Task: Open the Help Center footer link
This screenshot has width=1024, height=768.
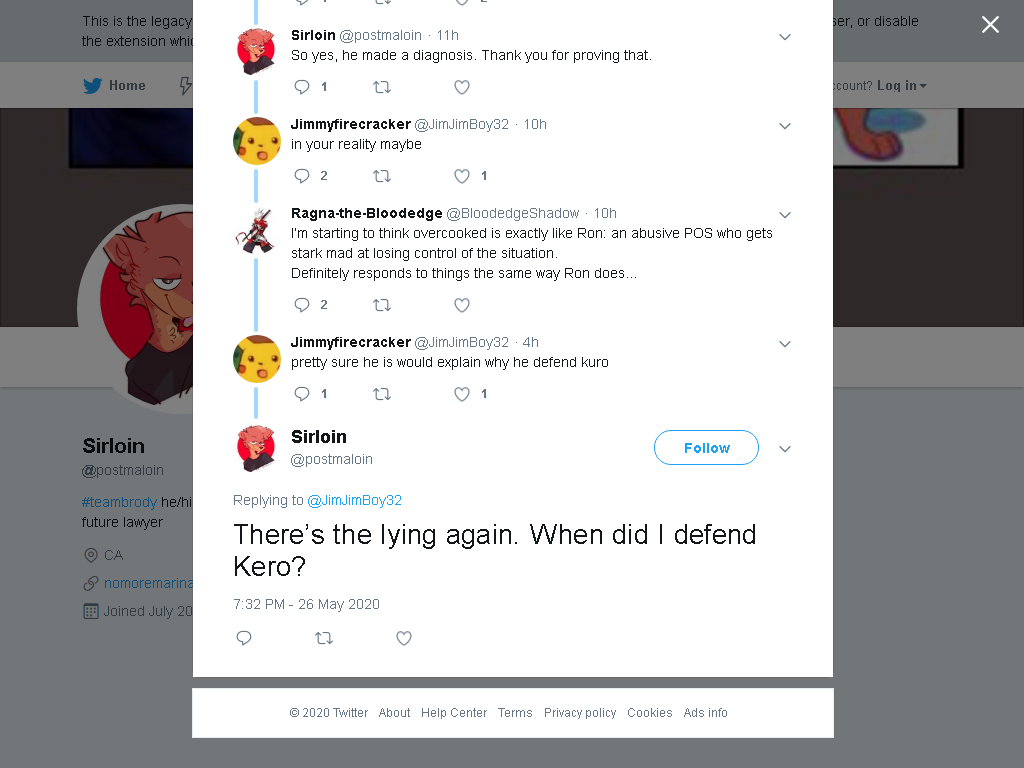Action: pyautogui.click(x=454, y=712)
